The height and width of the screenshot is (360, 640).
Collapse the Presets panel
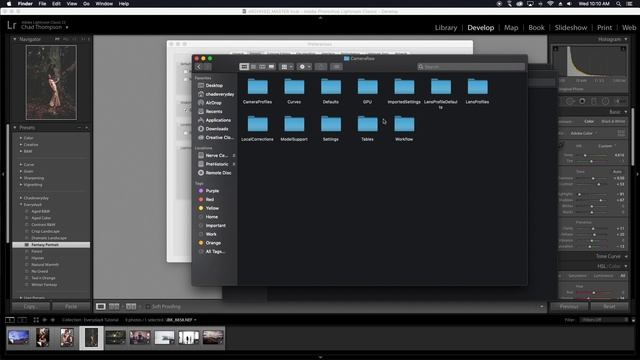(15, 128)
